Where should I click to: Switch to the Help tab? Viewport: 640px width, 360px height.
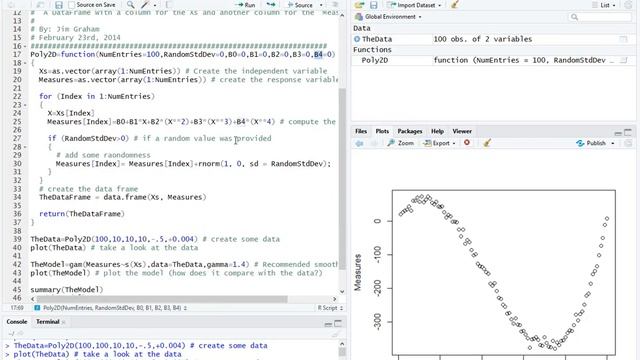click(x=437, y=131)
